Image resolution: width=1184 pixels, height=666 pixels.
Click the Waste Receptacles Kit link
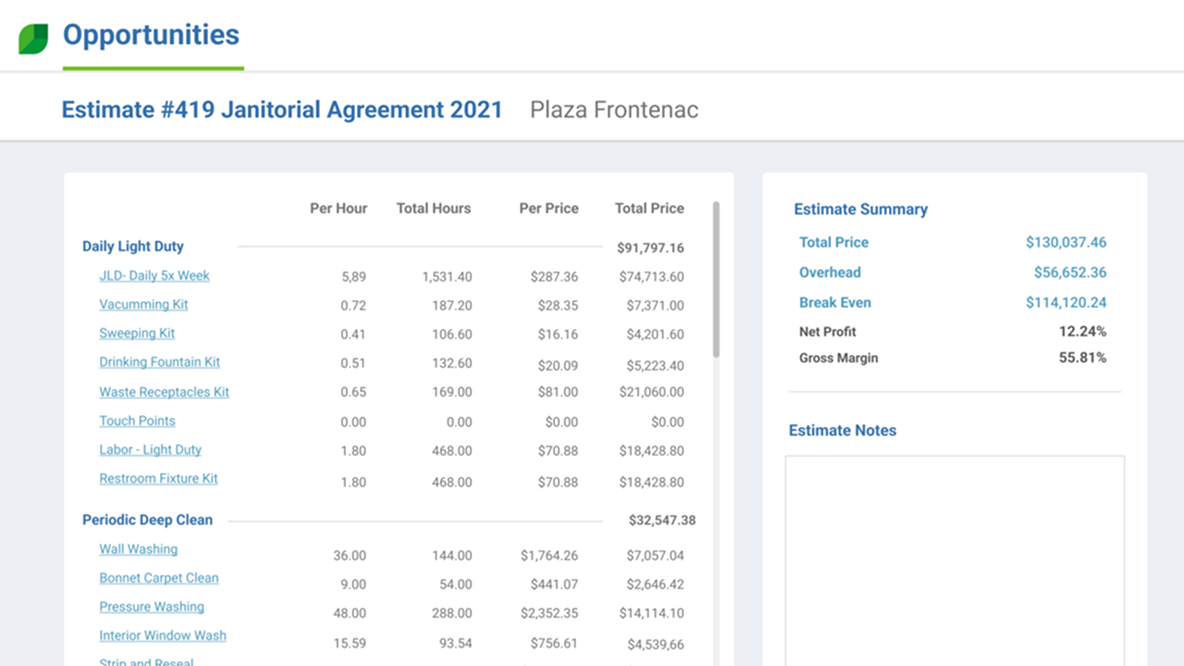coord(164,392)
